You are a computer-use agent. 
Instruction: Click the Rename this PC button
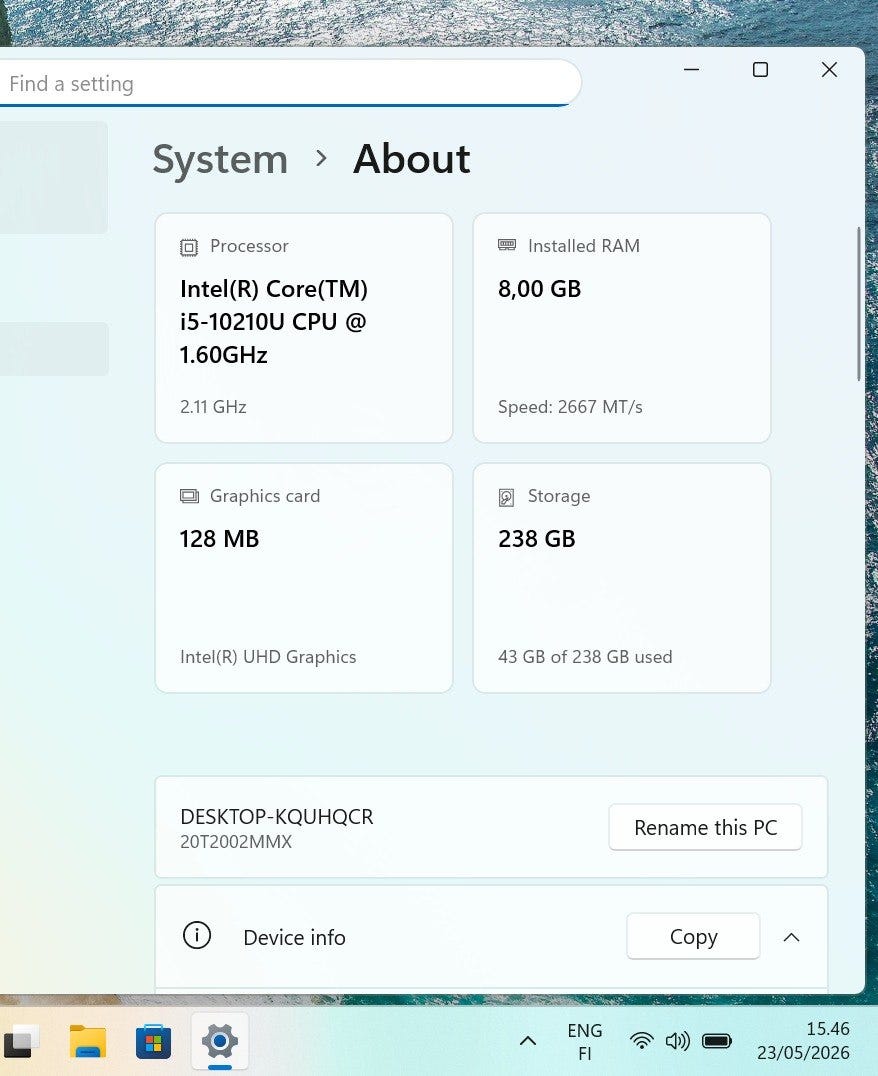[x=705, y=828]
